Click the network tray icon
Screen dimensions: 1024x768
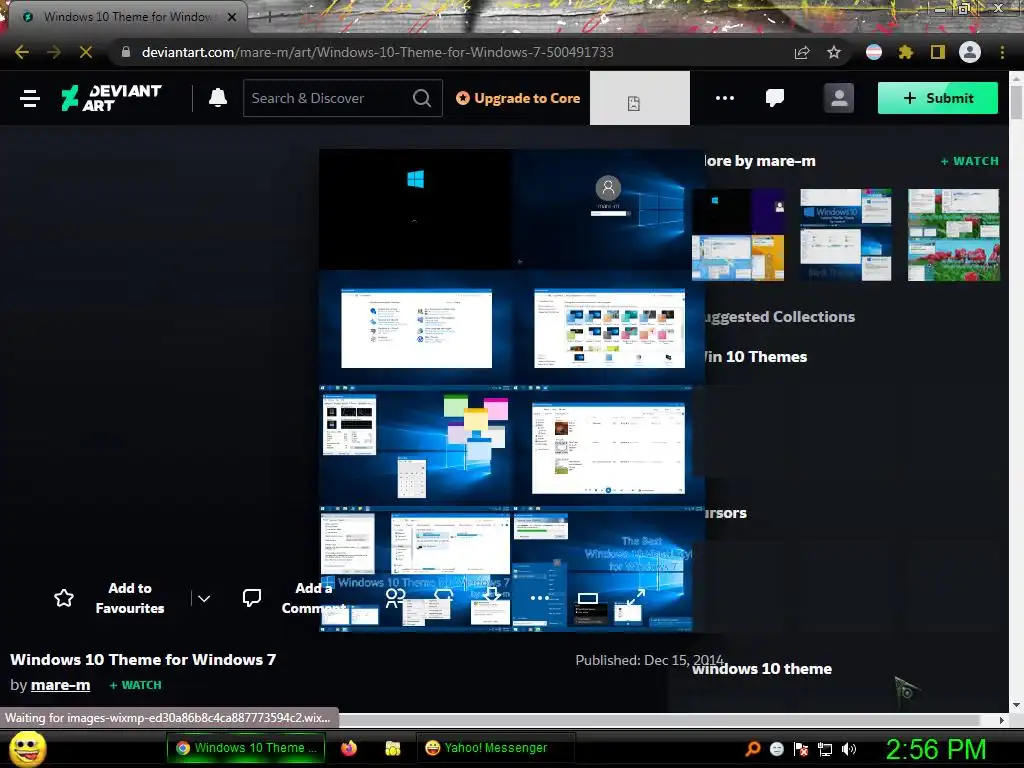[x=825, y=748]
